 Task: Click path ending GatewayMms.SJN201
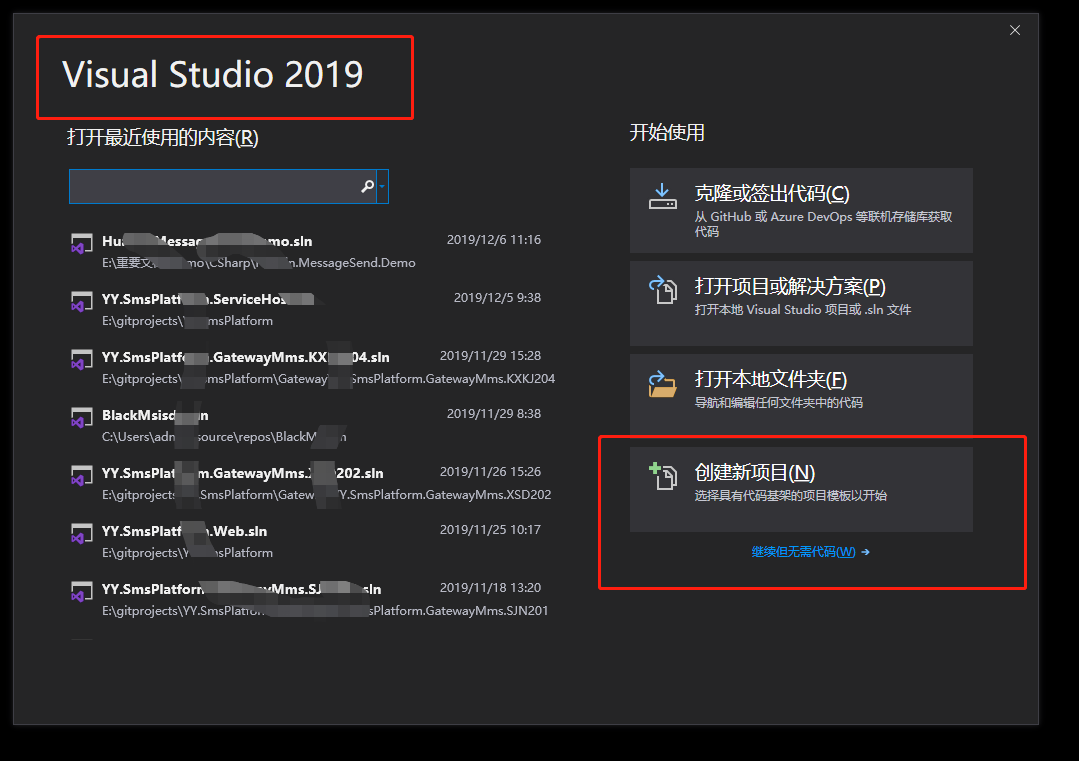click(325, 611)
